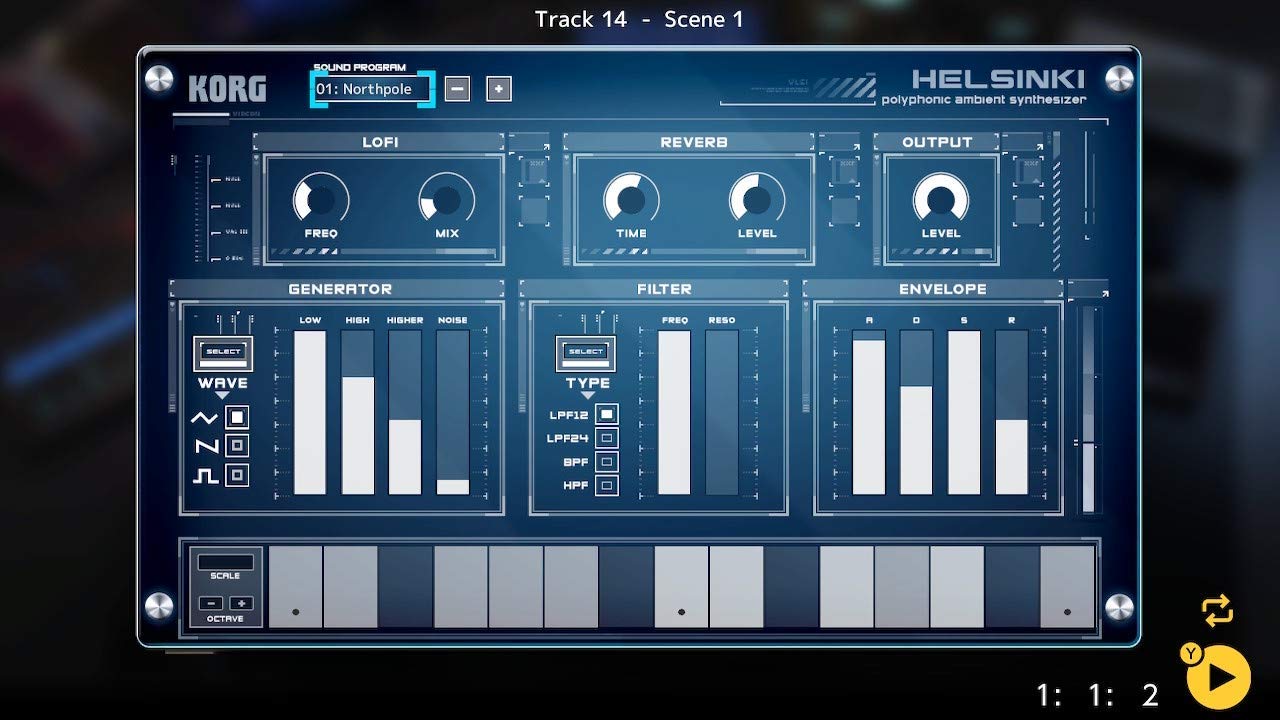Image resolution: width=1280 pixels, height=720 pixels.
Task: Click the ENVELOPE section header
Action: pos(943,289)
